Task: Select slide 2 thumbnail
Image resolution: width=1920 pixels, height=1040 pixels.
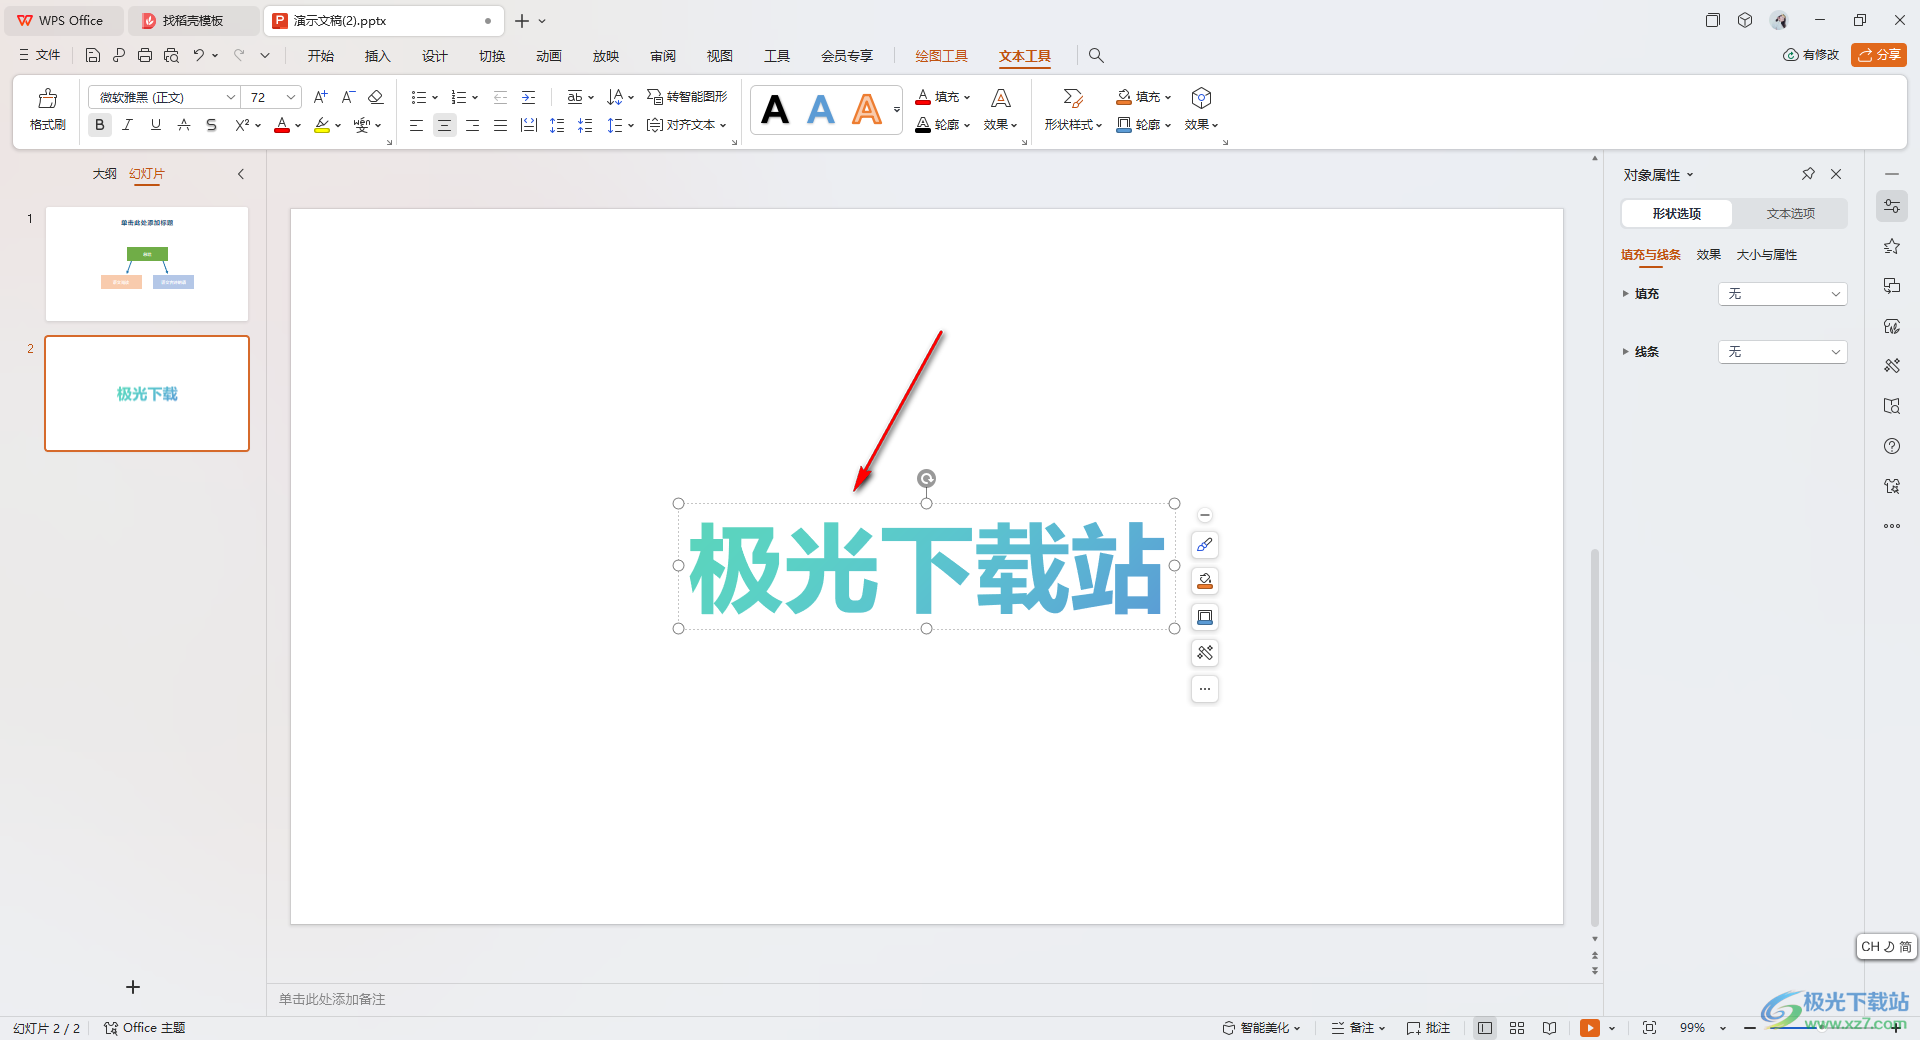Action: (147, 393)
